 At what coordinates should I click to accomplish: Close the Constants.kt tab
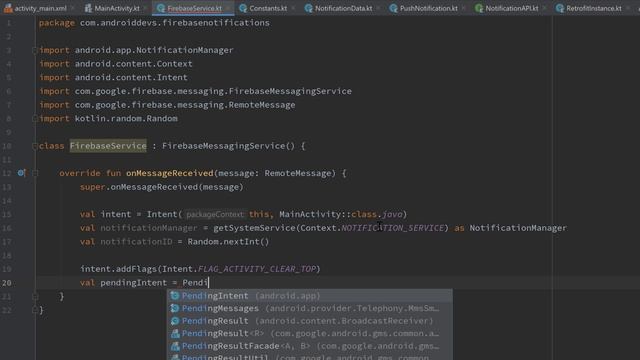pyautogui.click(x=293, y=8)
